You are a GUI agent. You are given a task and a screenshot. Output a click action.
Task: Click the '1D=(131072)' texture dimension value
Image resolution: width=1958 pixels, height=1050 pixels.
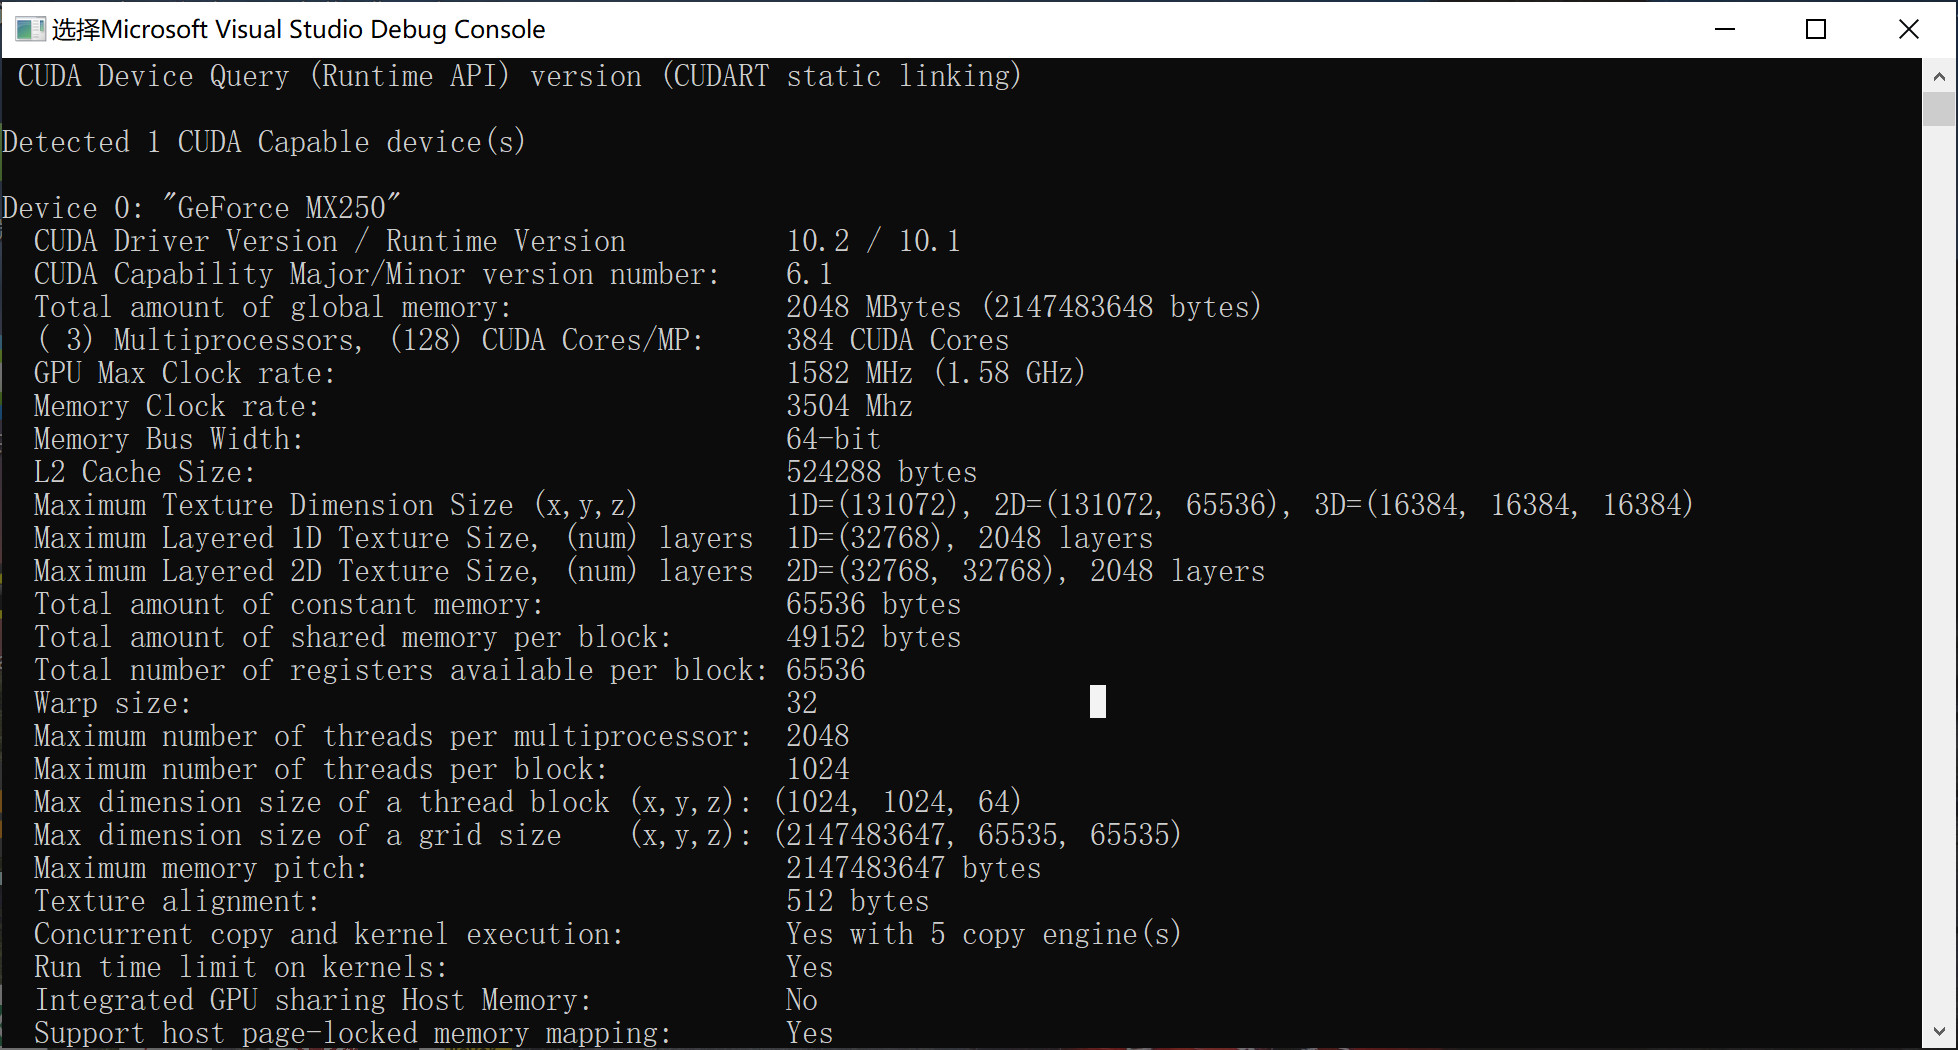click(878, 505)
